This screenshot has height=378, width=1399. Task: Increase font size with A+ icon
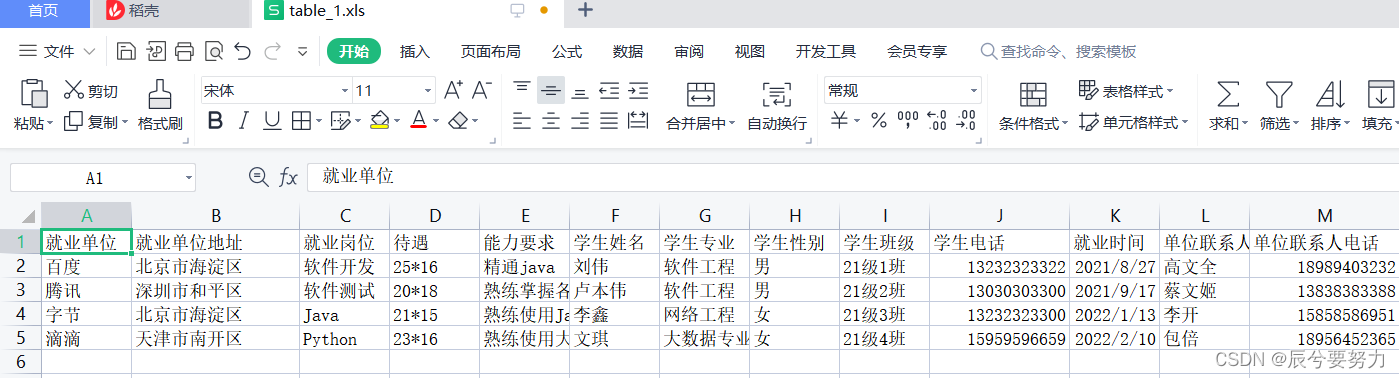point(453,90)
